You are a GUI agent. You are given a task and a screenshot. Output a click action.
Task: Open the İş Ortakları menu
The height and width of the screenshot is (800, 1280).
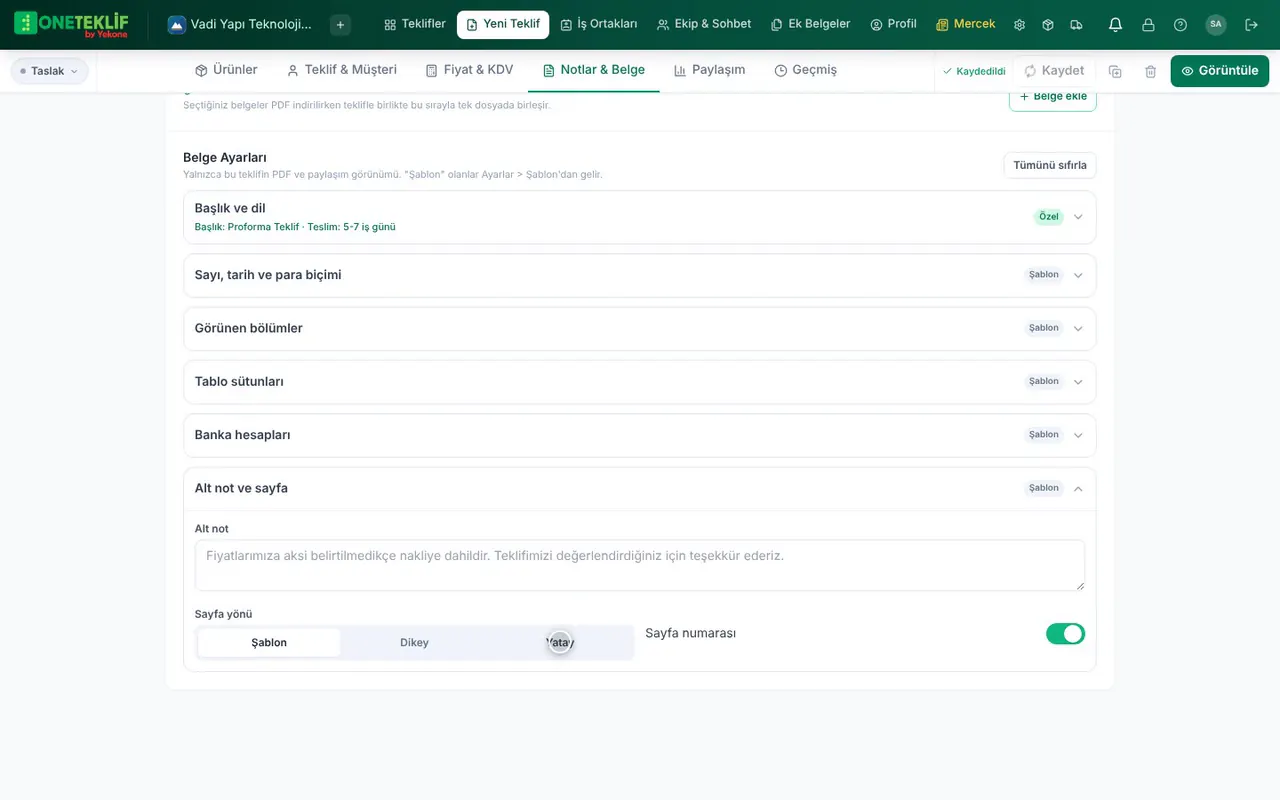598,24
